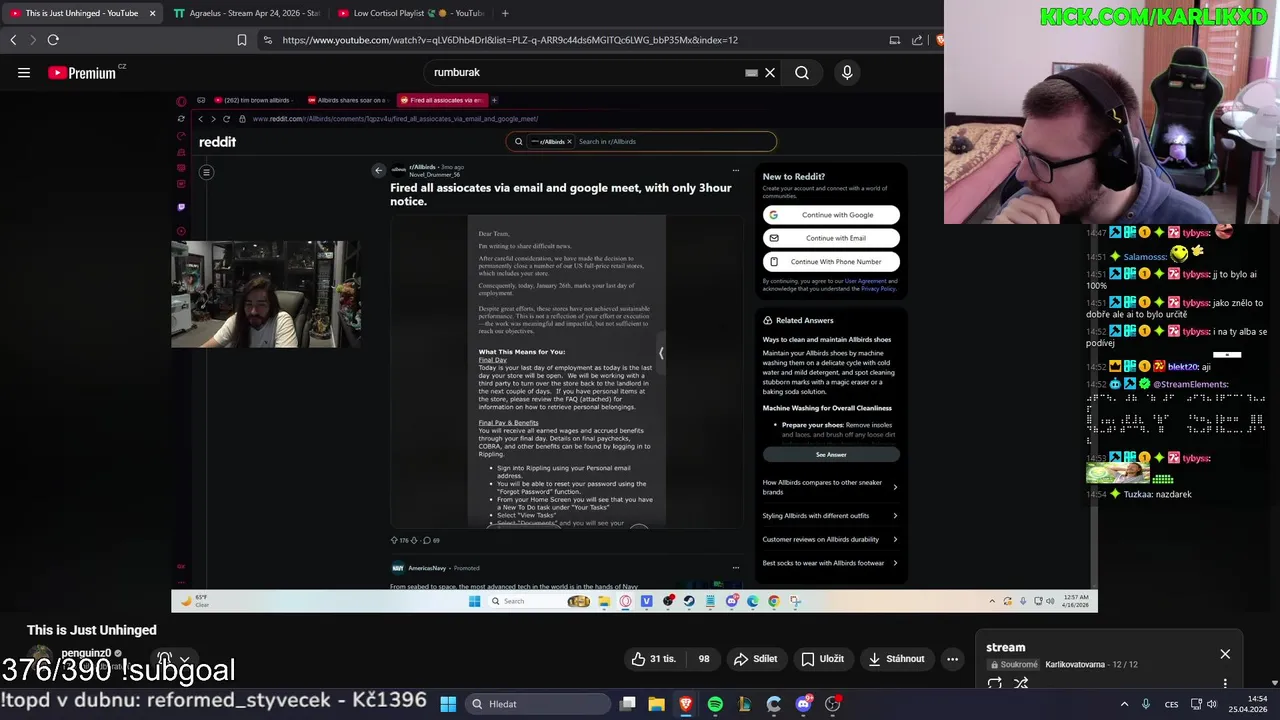Focus the YouTube search field

pos(585,73)
